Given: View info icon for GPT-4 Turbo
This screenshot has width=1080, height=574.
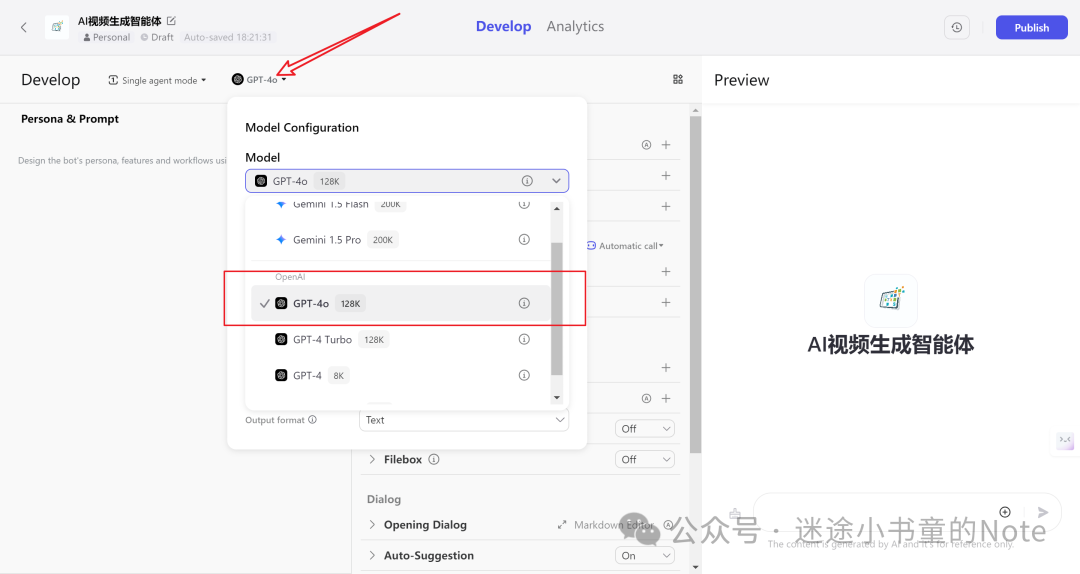Looking at the screenshot, I should pos(524,340).
